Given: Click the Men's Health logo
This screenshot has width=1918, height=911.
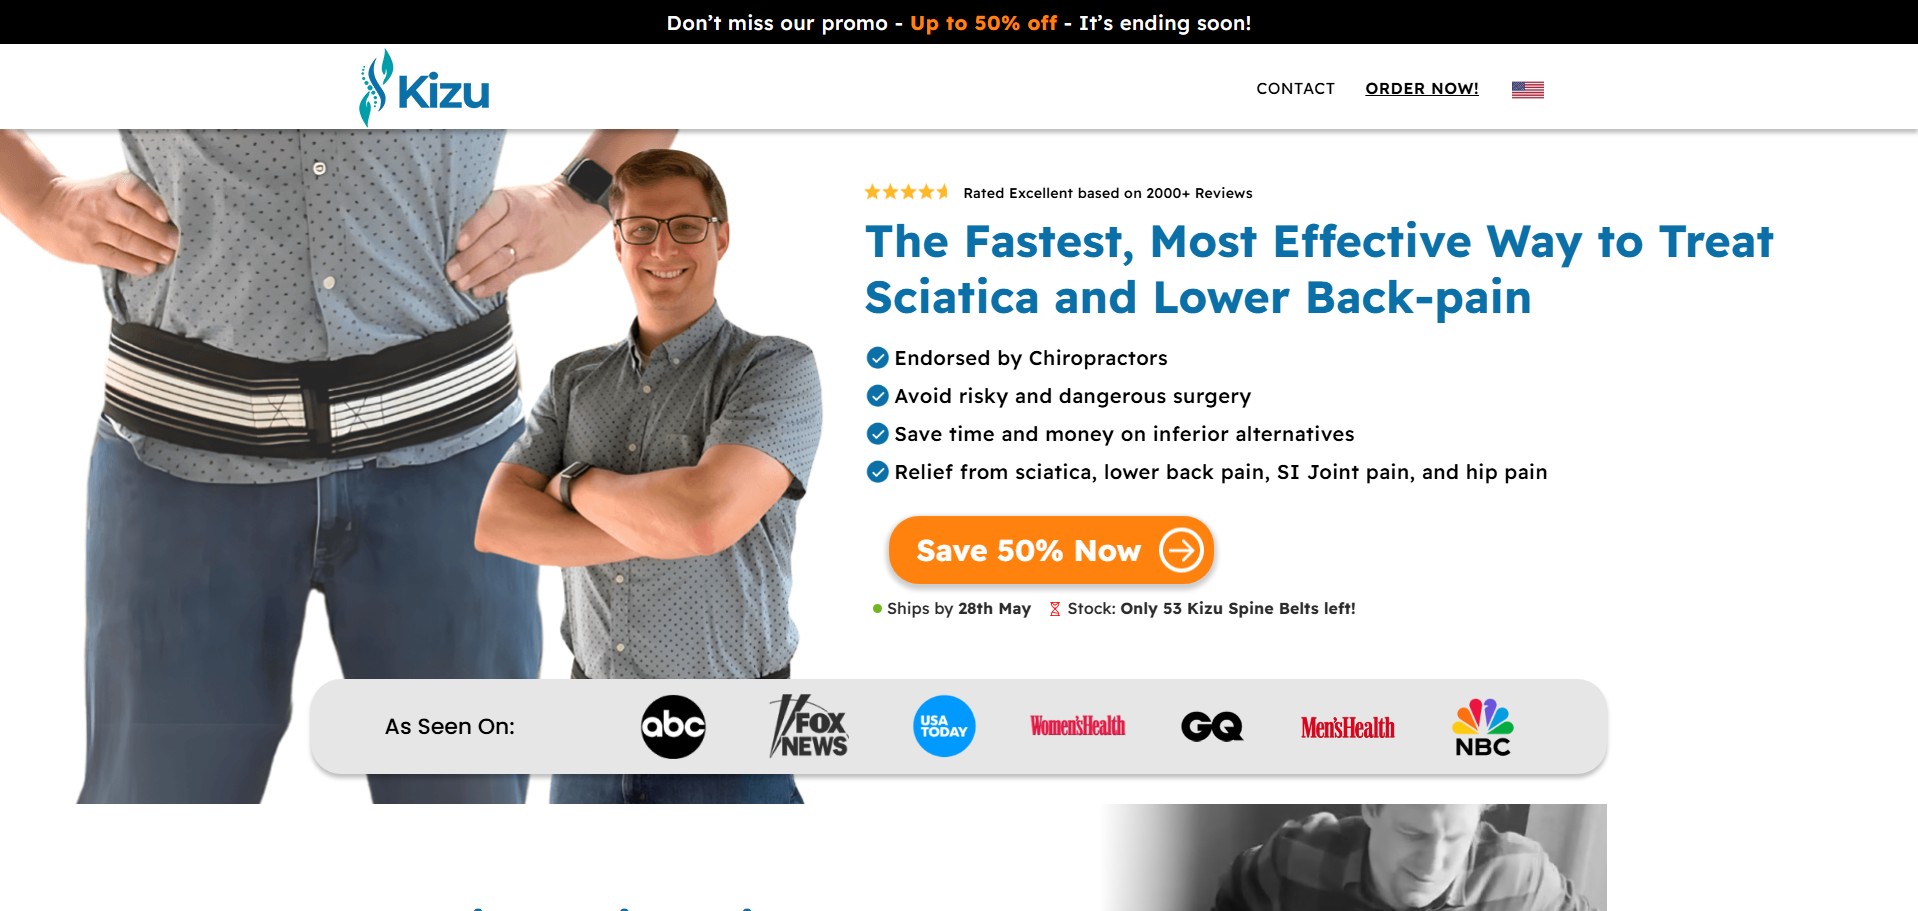Looking at the screenshot, I should coord(1347,727).
